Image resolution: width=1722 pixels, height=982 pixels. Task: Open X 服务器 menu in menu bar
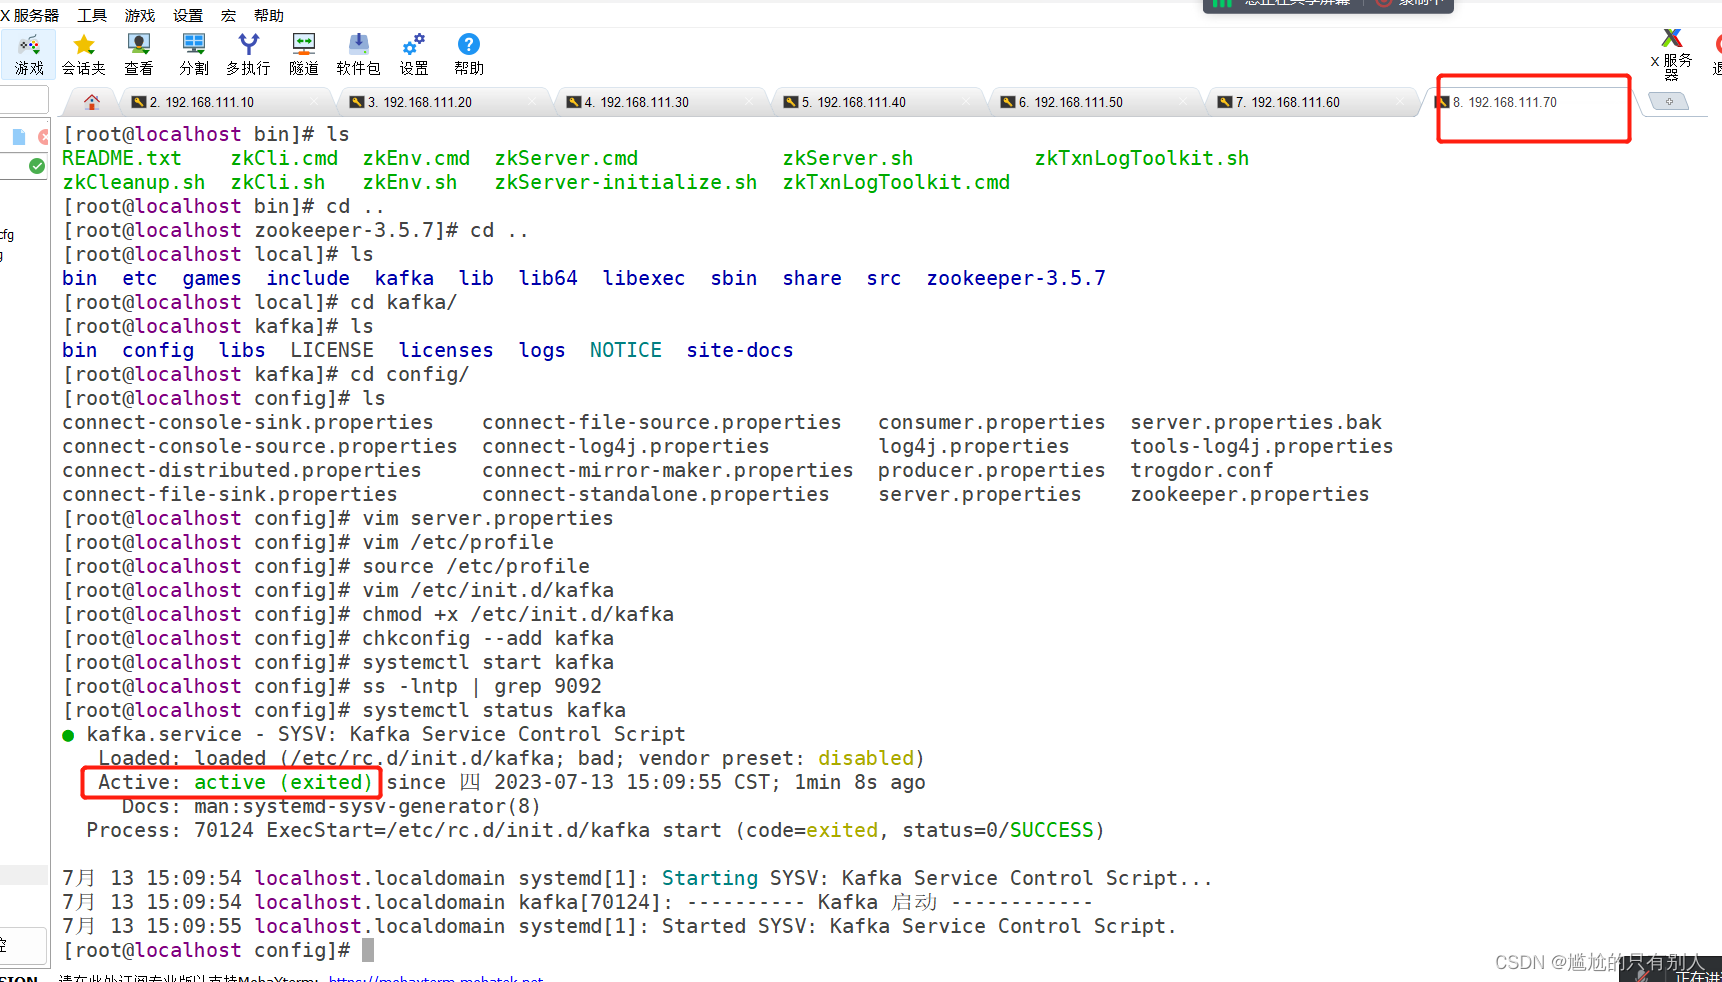click(x=30, y=15)
